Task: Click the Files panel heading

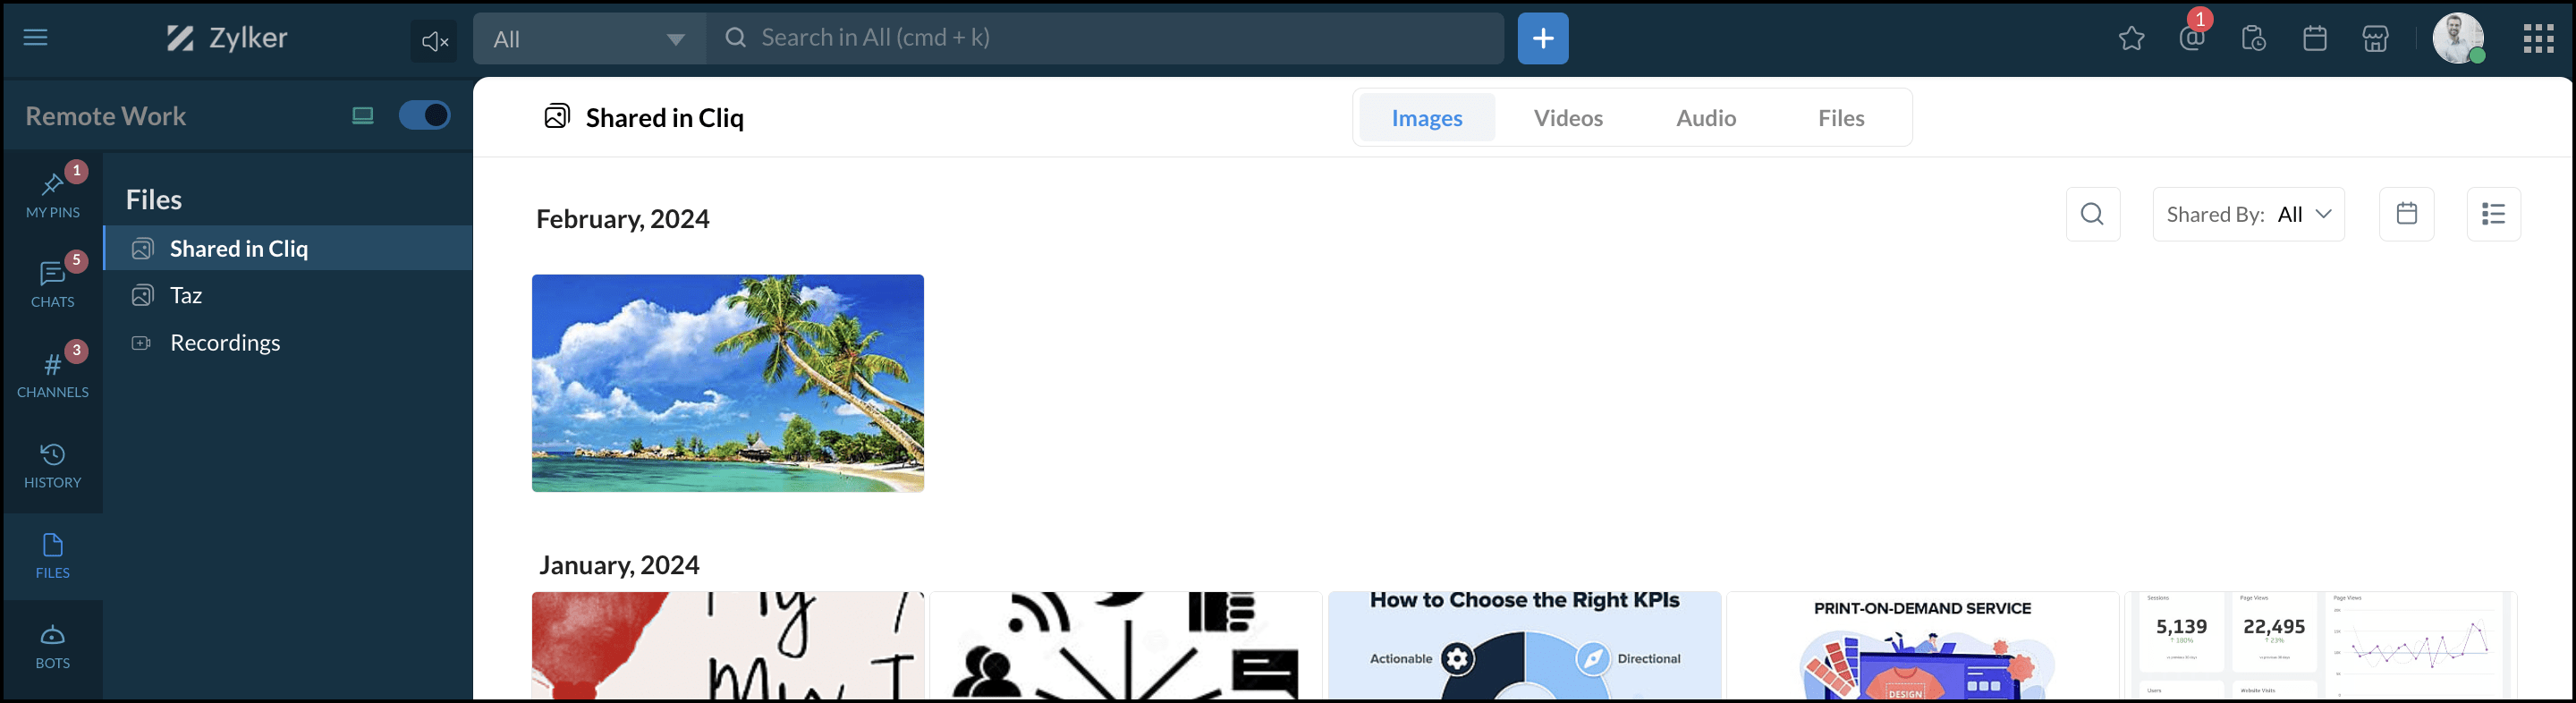Action: click(x=154, y=200)
